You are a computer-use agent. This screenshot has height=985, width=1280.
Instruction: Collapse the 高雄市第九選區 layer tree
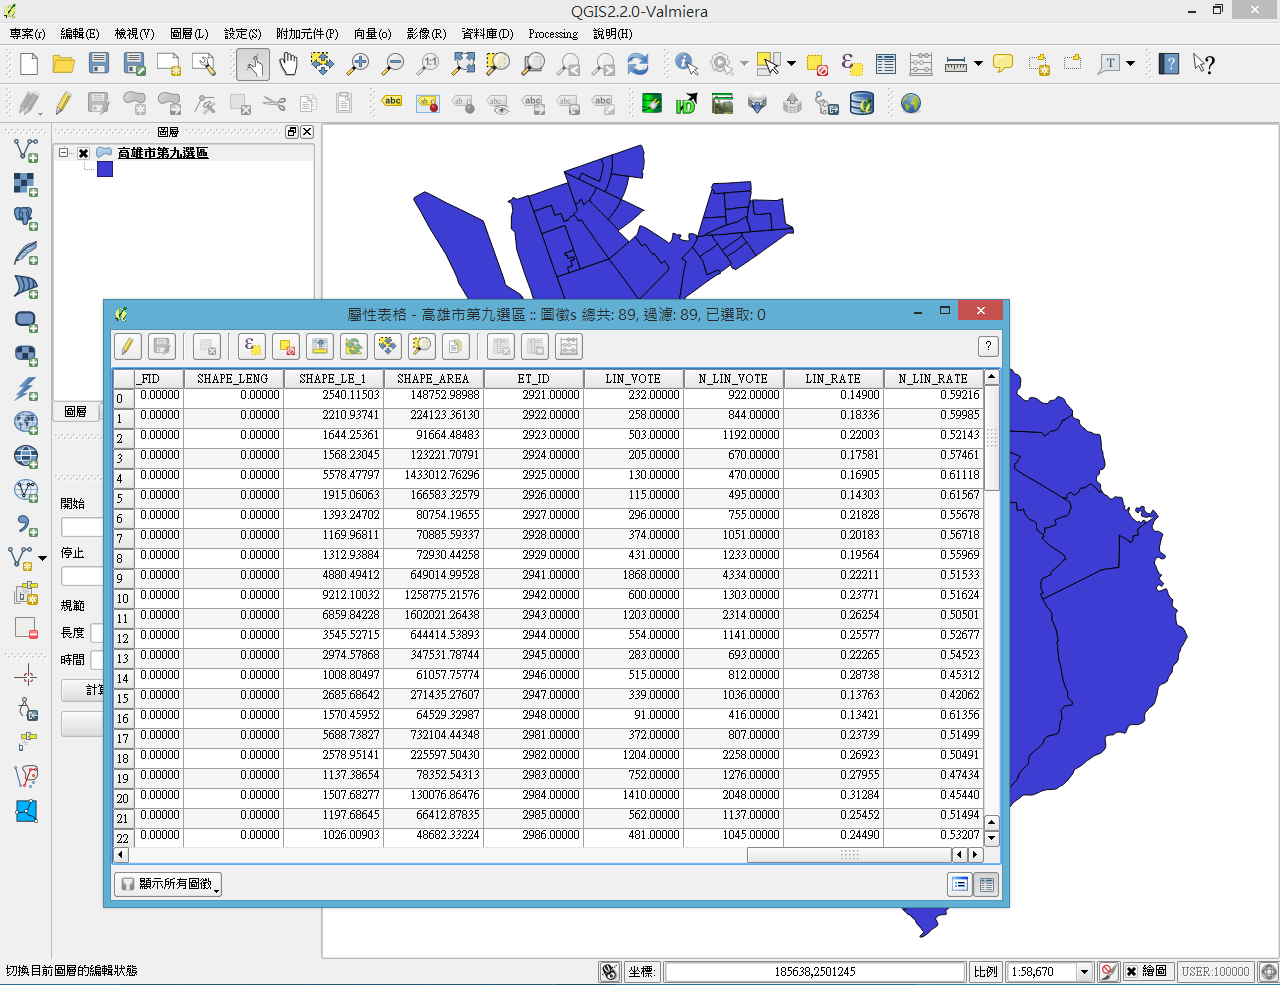tap(64, 153)
